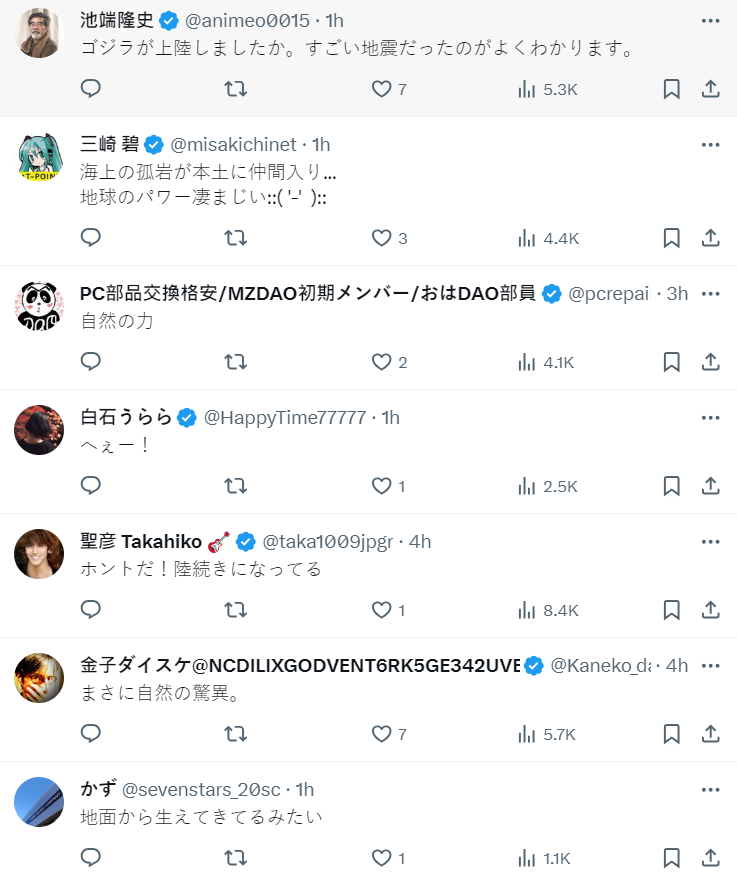Retweet 金子ダイスケ's post
Screen dimensions: 737x882
235,734
